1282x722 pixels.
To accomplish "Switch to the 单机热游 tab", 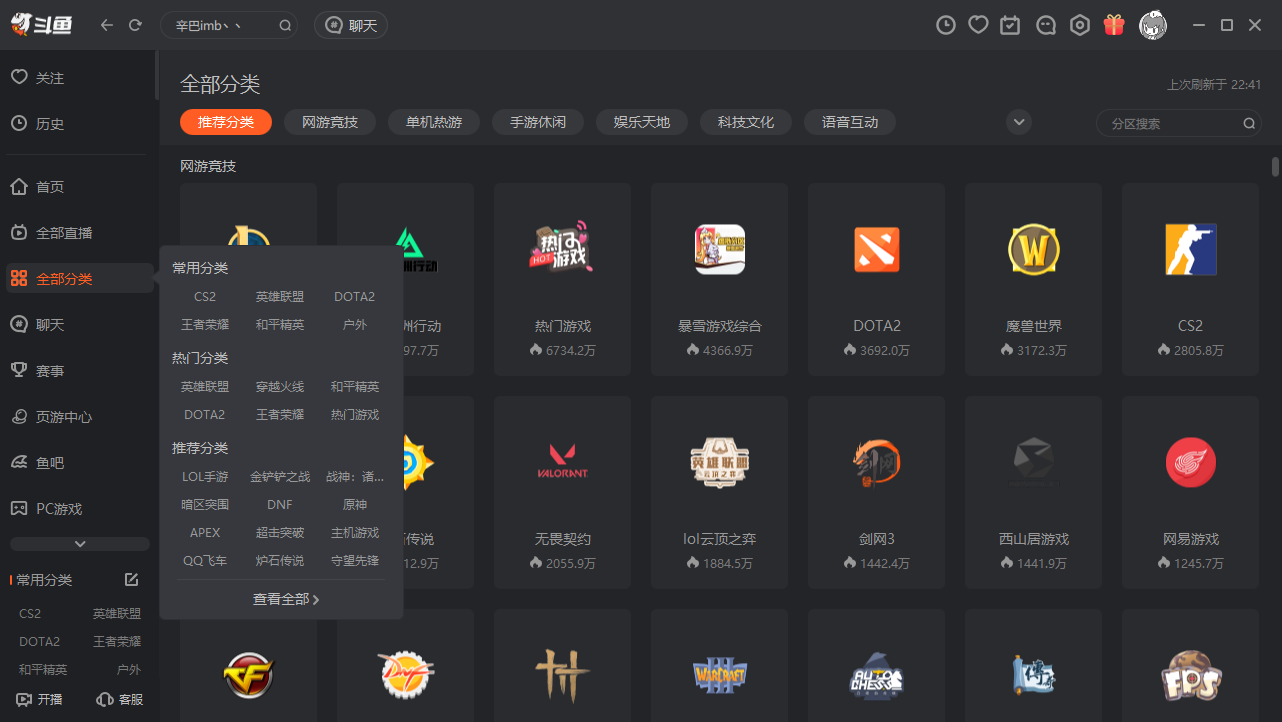I will pos(434,122).
